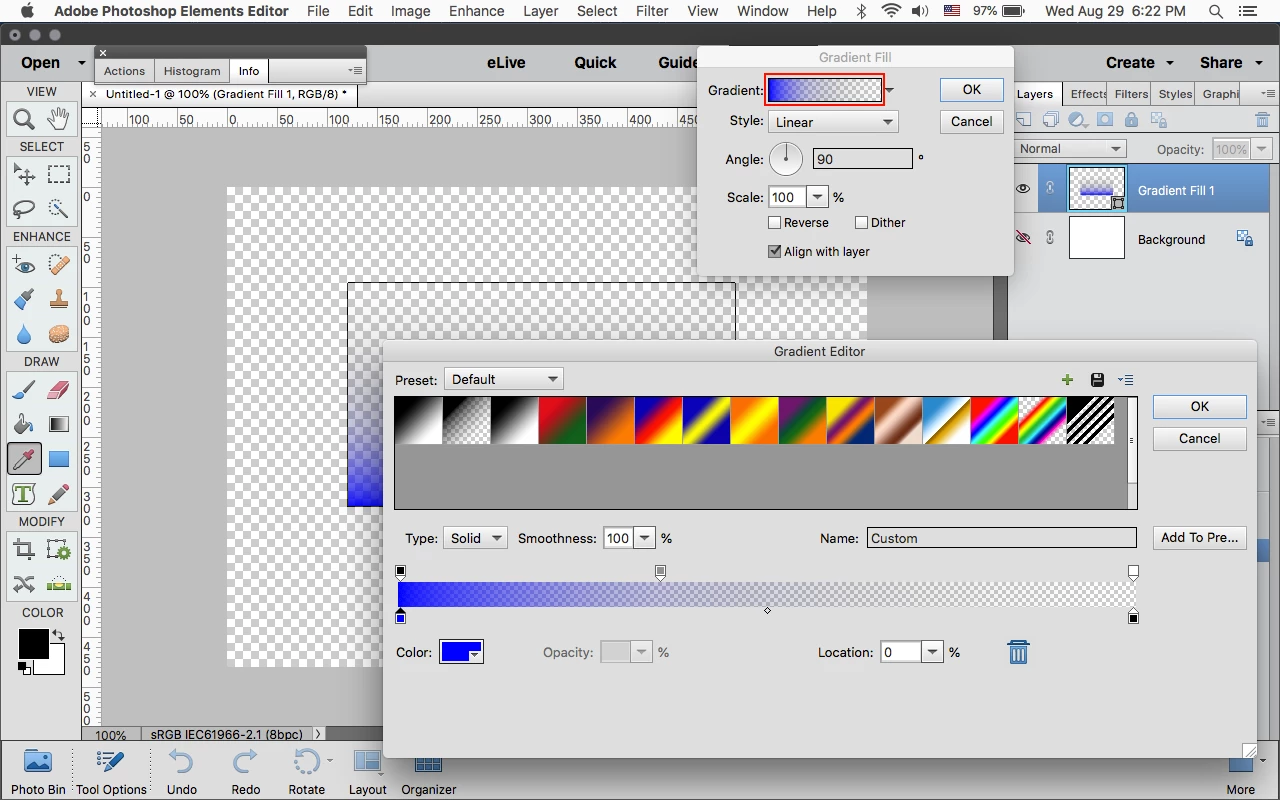
Task: Select the Pencil tool
Action: [59, 494]
